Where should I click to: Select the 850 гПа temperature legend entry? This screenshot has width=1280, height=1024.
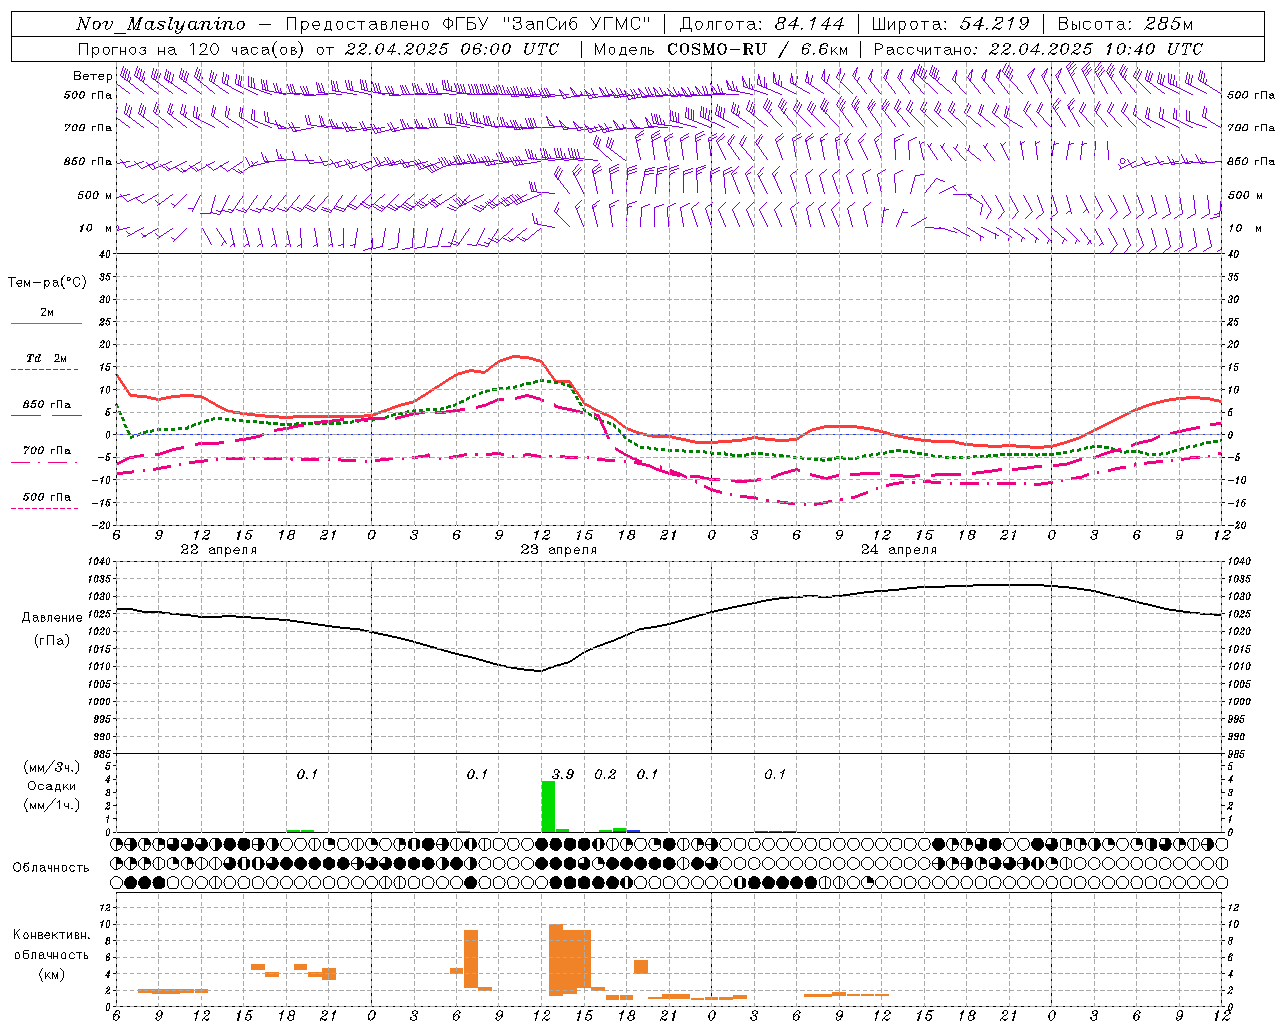46,409
